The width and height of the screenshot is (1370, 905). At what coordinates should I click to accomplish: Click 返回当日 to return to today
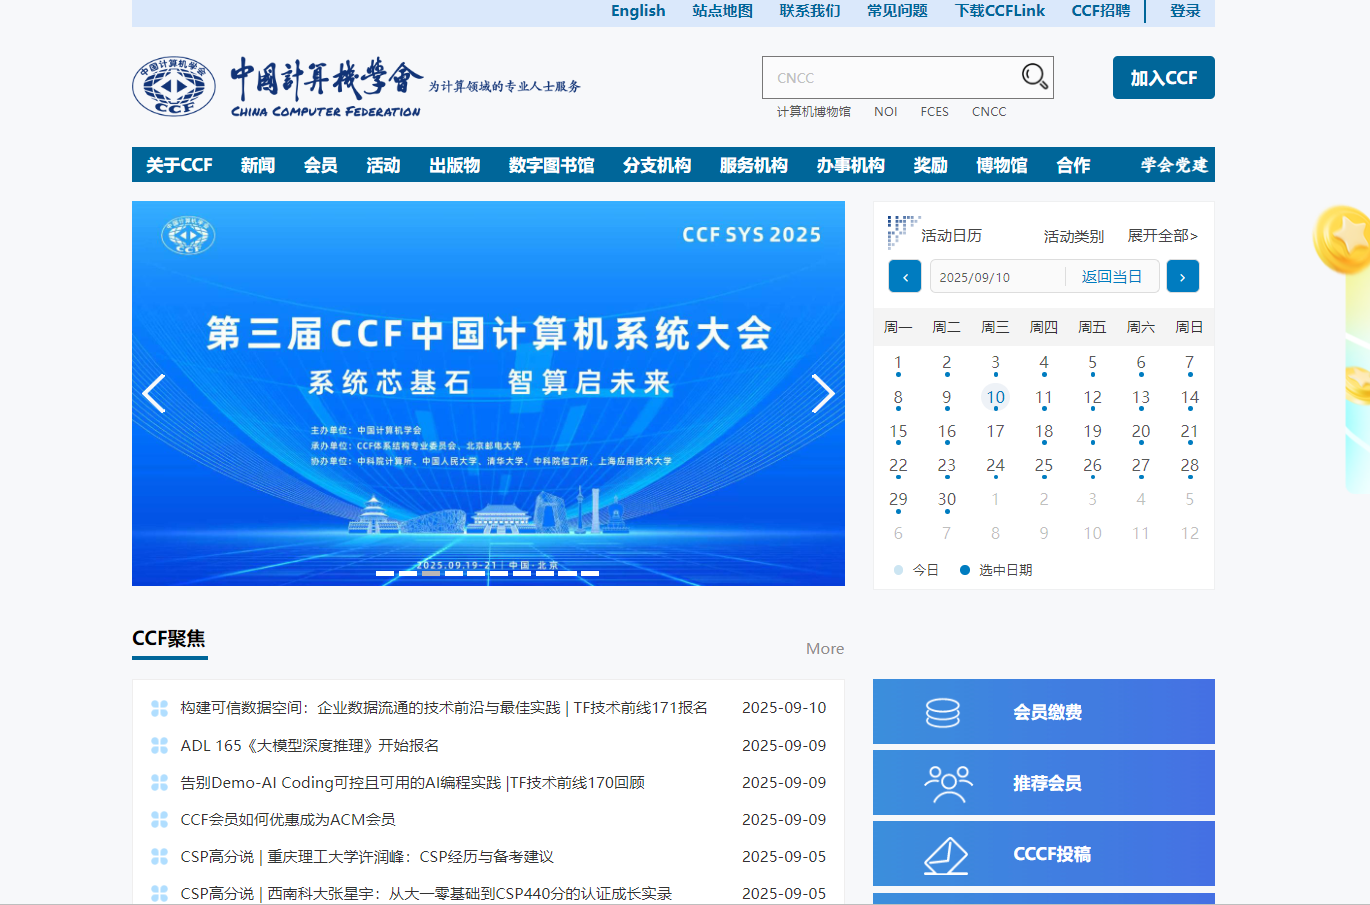coord(1112,277)
